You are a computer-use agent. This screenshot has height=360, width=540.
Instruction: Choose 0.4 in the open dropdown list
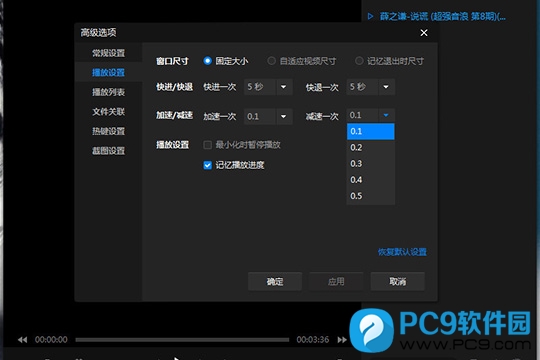(x=371, y=180)
